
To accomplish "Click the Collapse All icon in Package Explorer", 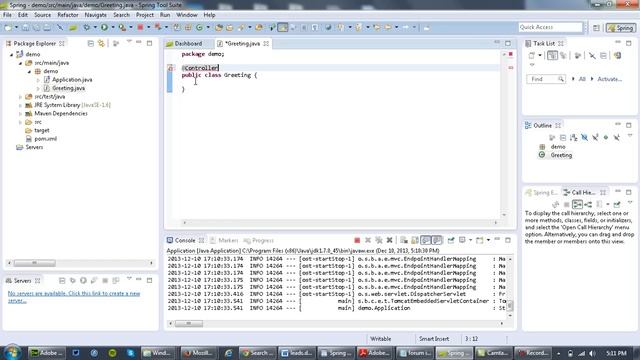I will pyautogui.click(x=91, y=43).
